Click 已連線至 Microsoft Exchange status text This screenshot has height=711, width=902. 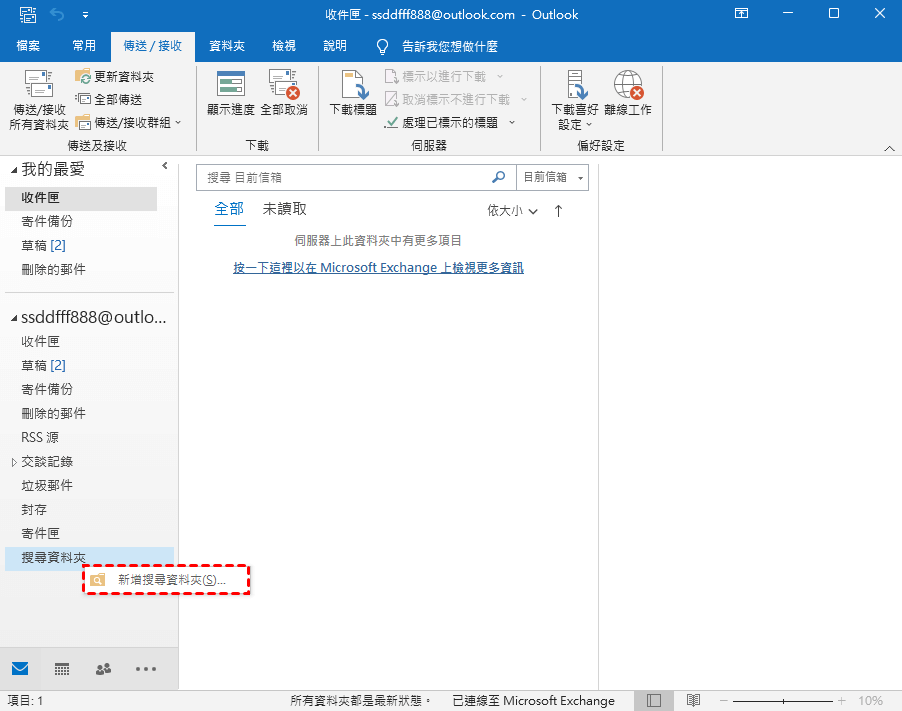point(533,701)
